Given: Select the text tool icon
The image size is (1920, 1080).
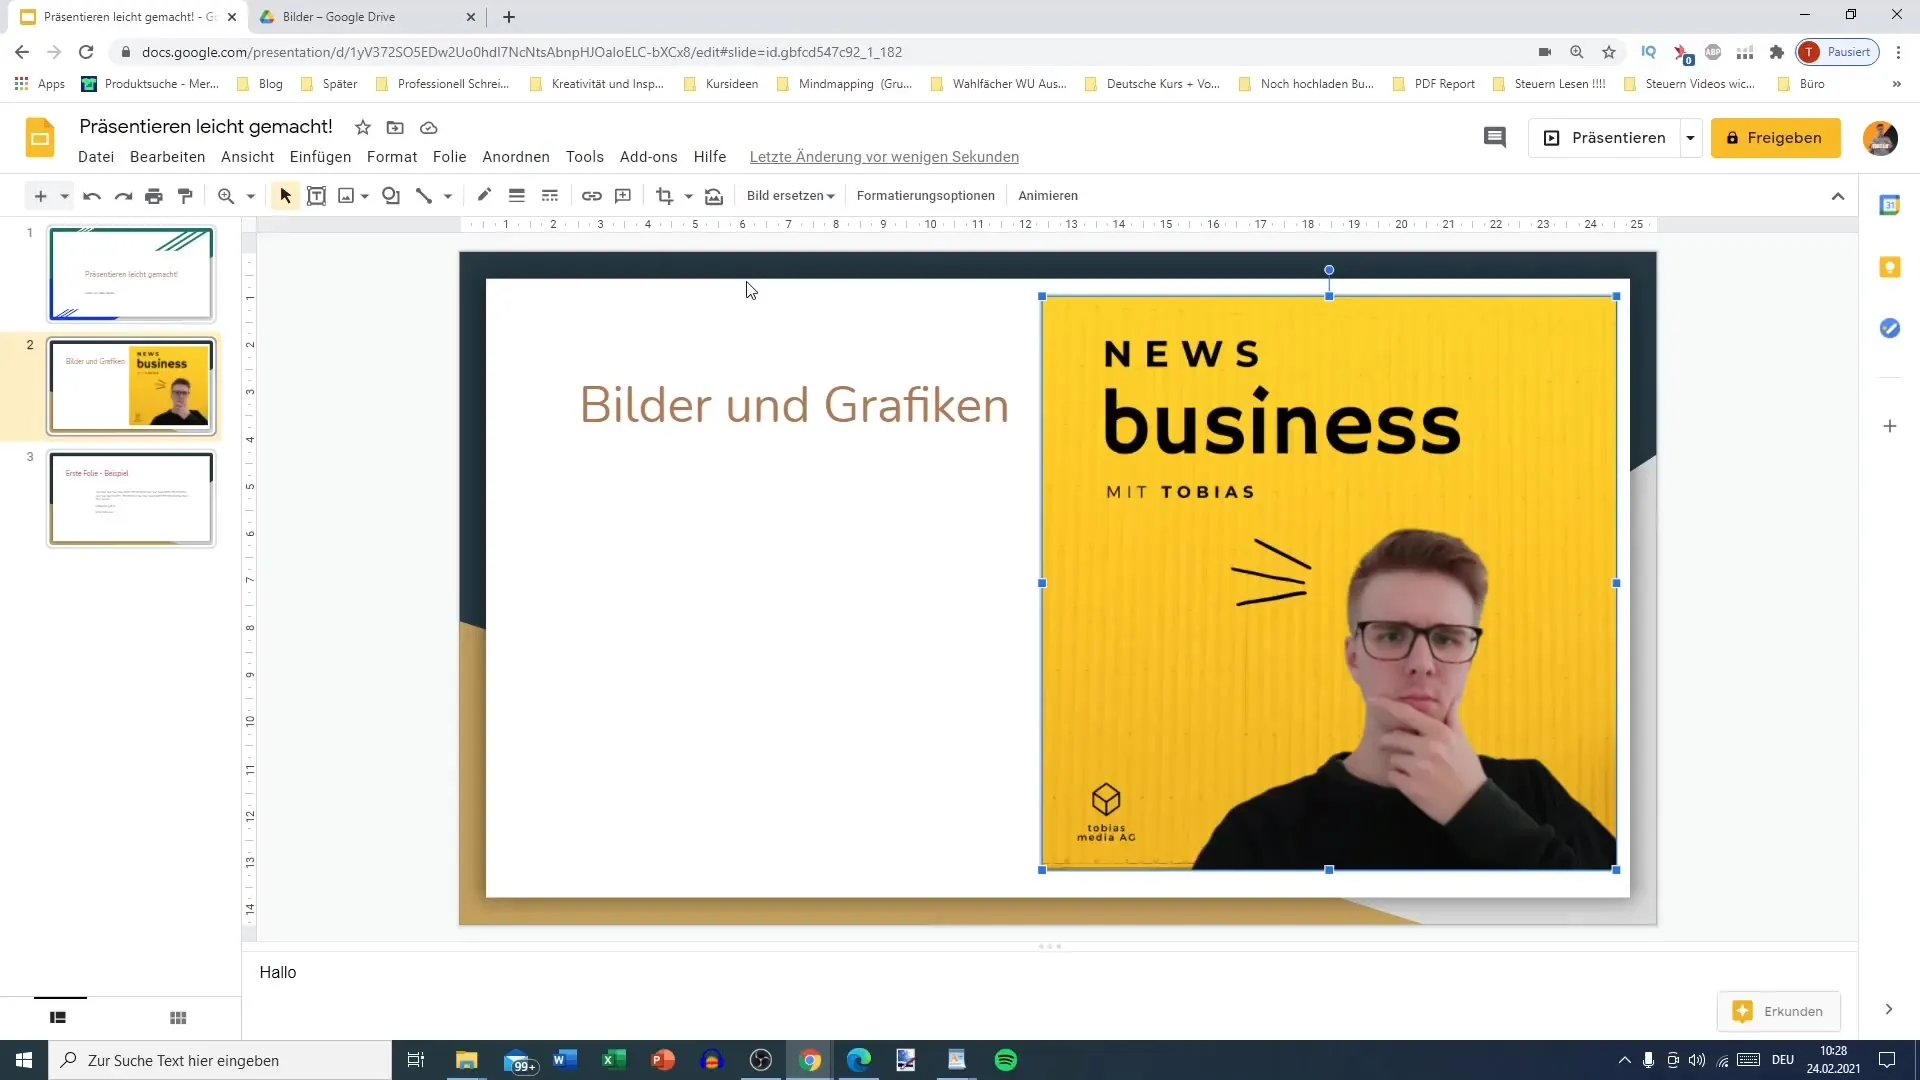Looking at the screenshot, I should 316,195.
